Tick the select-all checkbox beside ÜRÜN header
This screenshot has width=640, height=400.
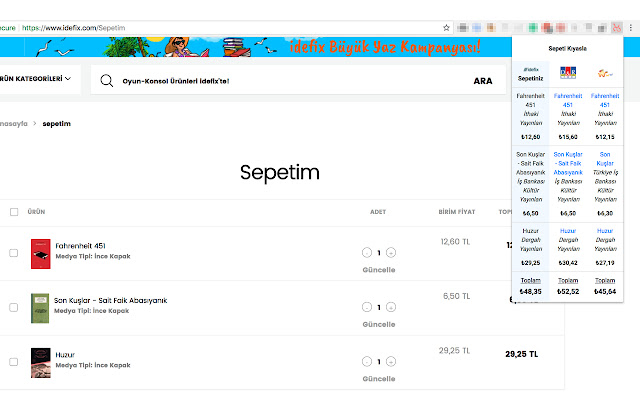click(x=14, y=212)
